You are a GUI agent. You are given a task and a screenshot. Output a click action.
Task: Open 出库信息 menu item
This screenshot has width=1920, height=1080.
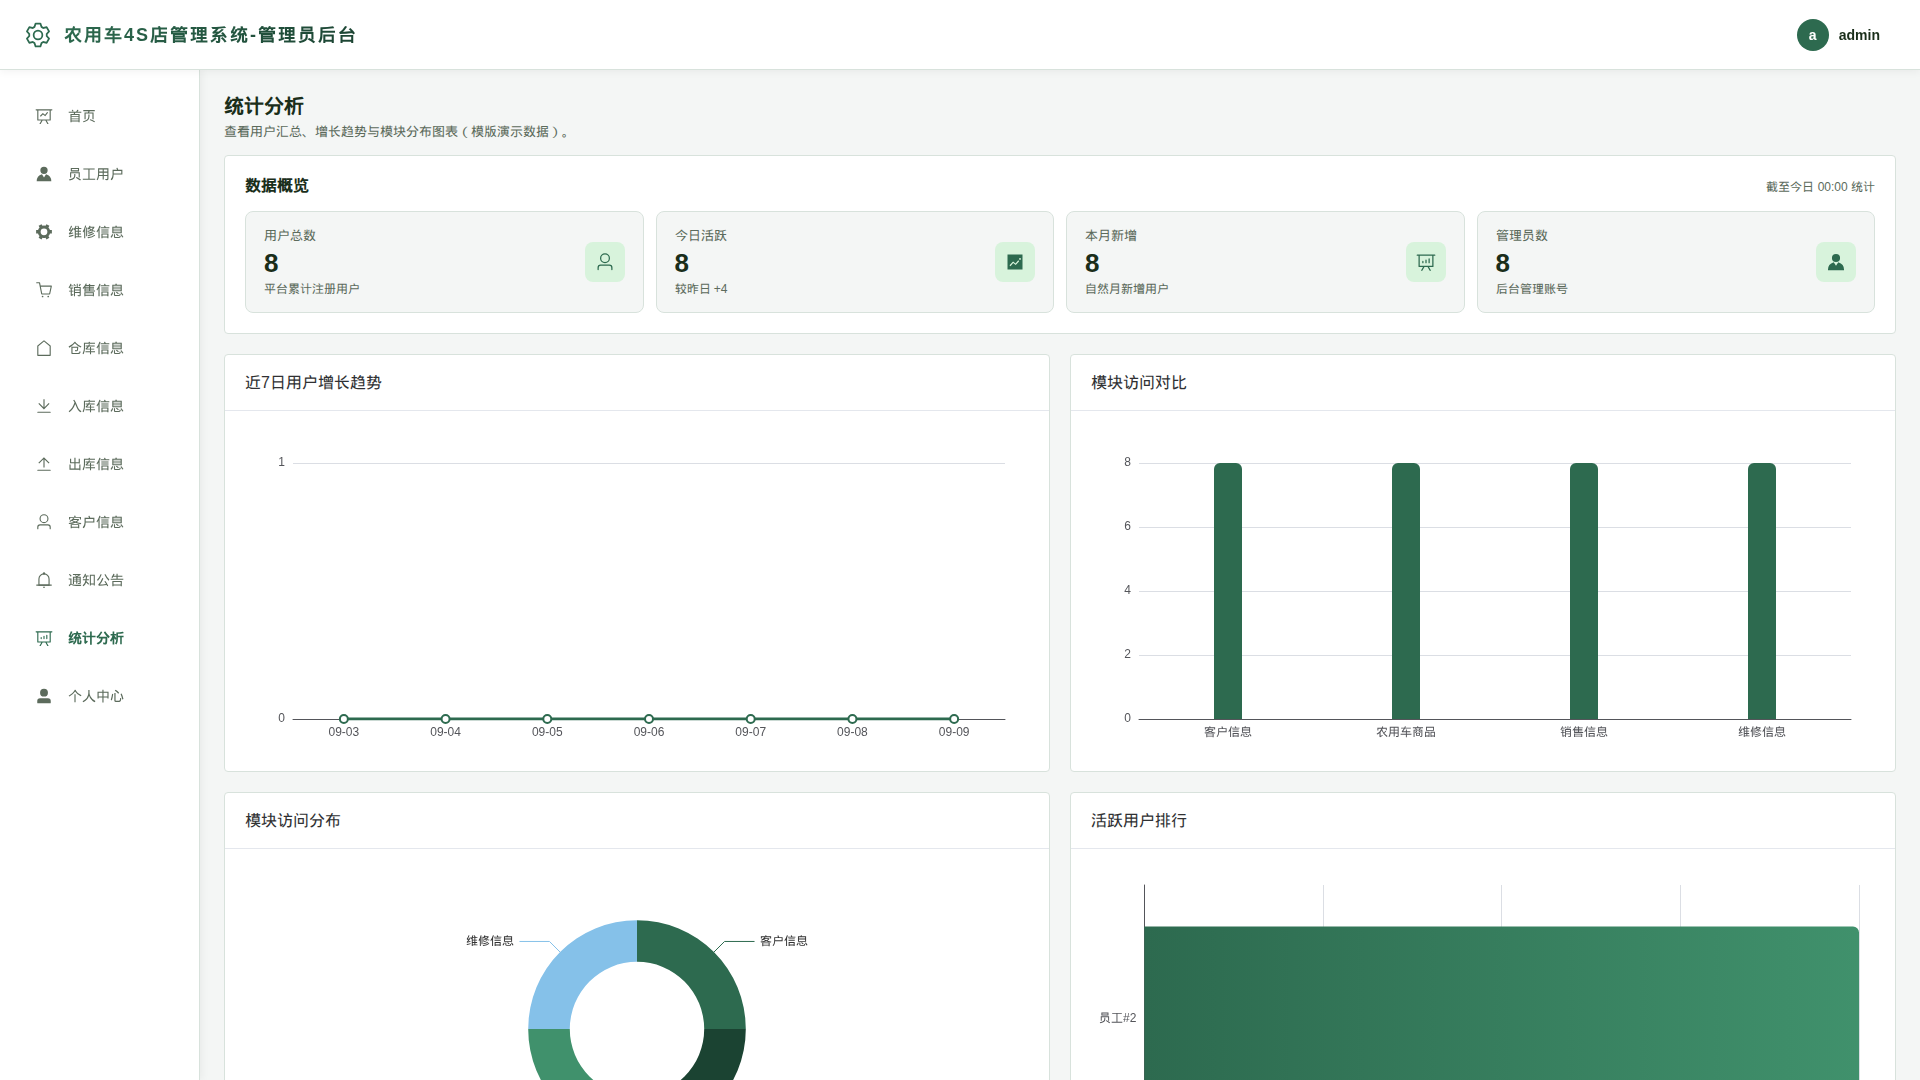click(x=99, y=464)
